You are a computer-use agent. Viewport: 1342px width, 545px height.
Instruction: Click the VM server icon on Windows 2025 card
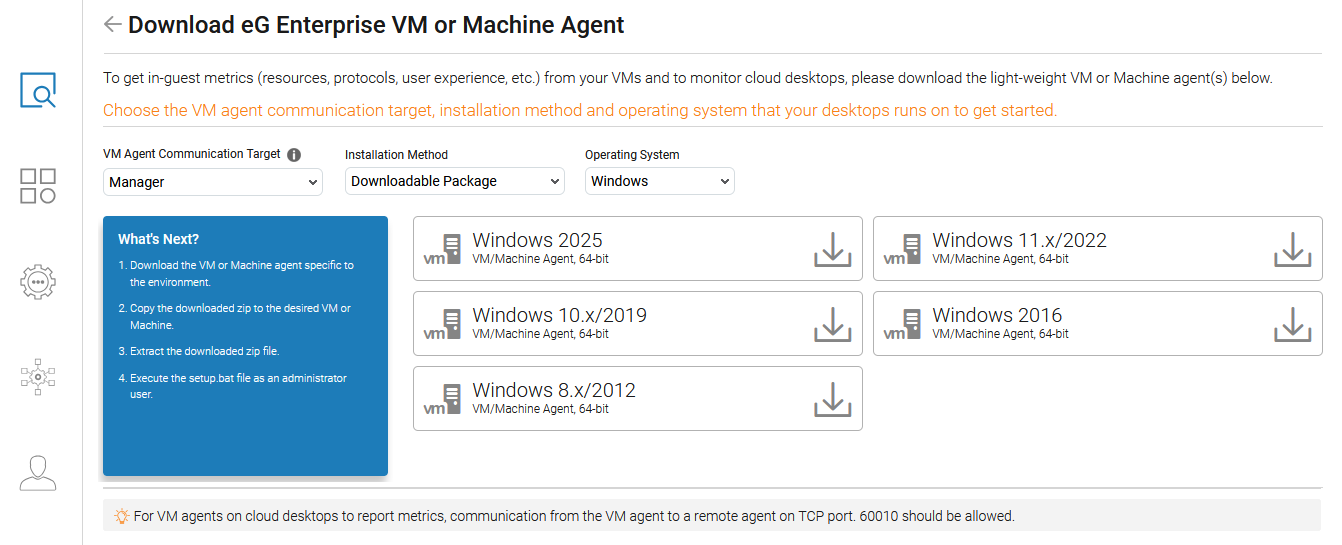coord(443,249)
